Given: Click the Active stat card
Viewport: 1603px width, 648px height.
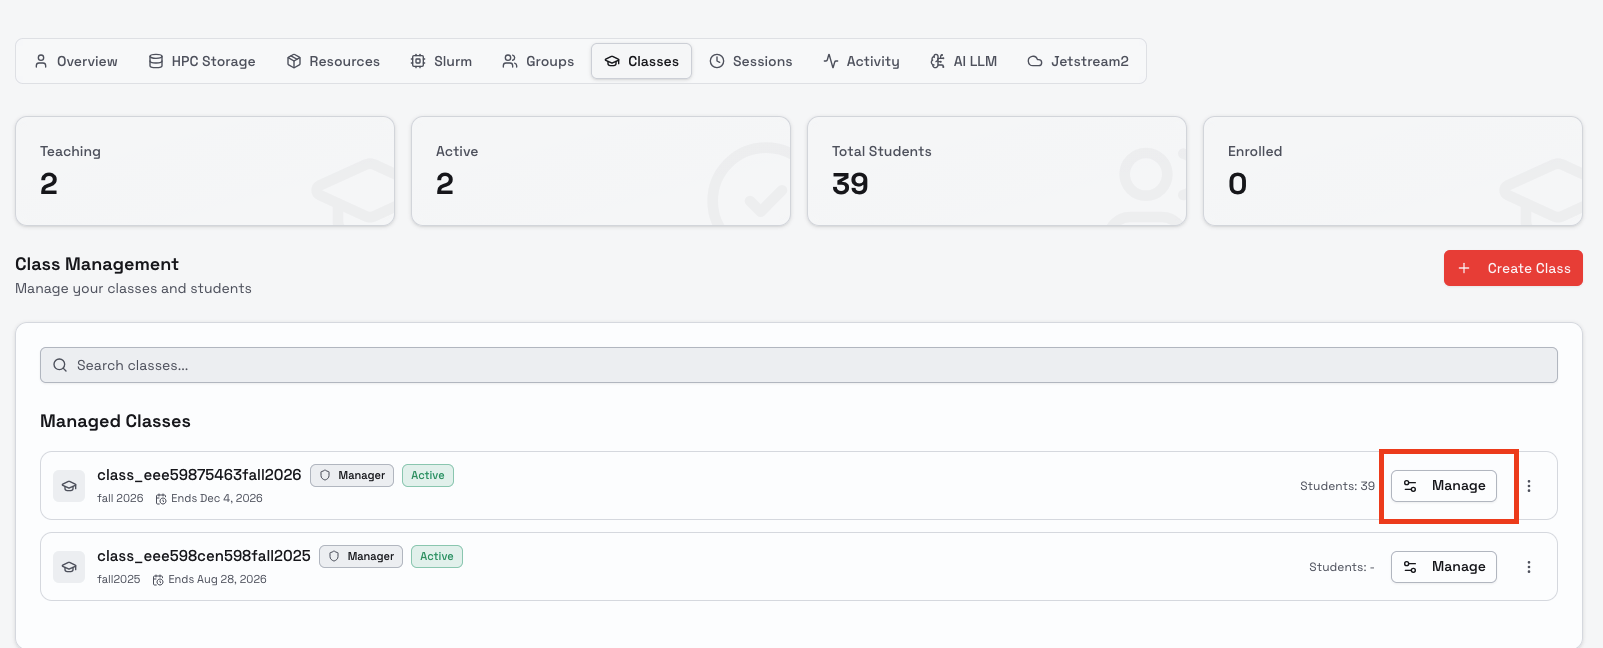Looking at the screenshot, I should (601, 171).
